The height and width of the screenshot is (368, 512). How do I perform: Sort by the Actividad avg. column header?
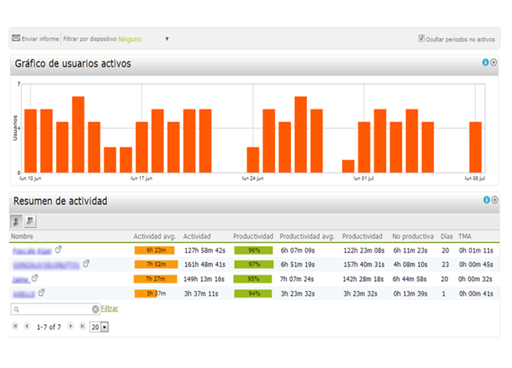(155, 236)
